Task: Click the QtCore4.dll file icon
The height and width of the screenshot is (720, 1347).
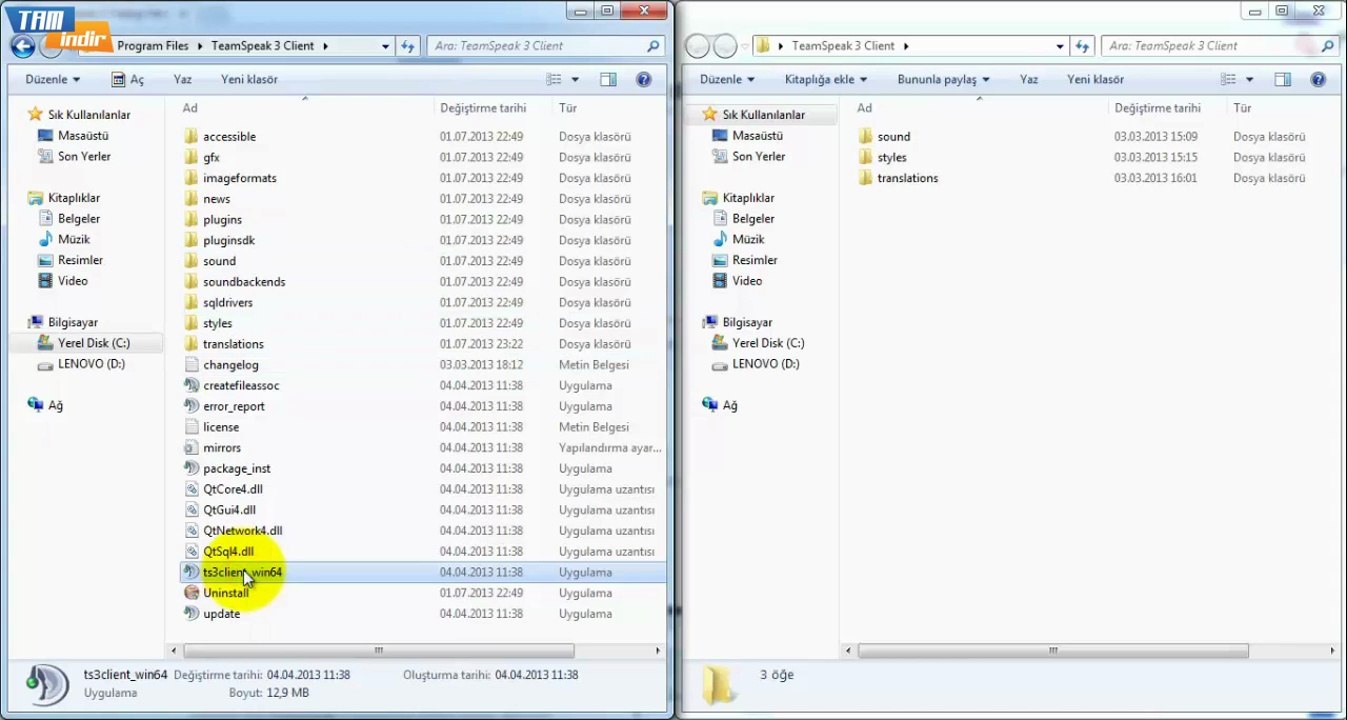Action: pyautogui.click(x=193, y=489)
